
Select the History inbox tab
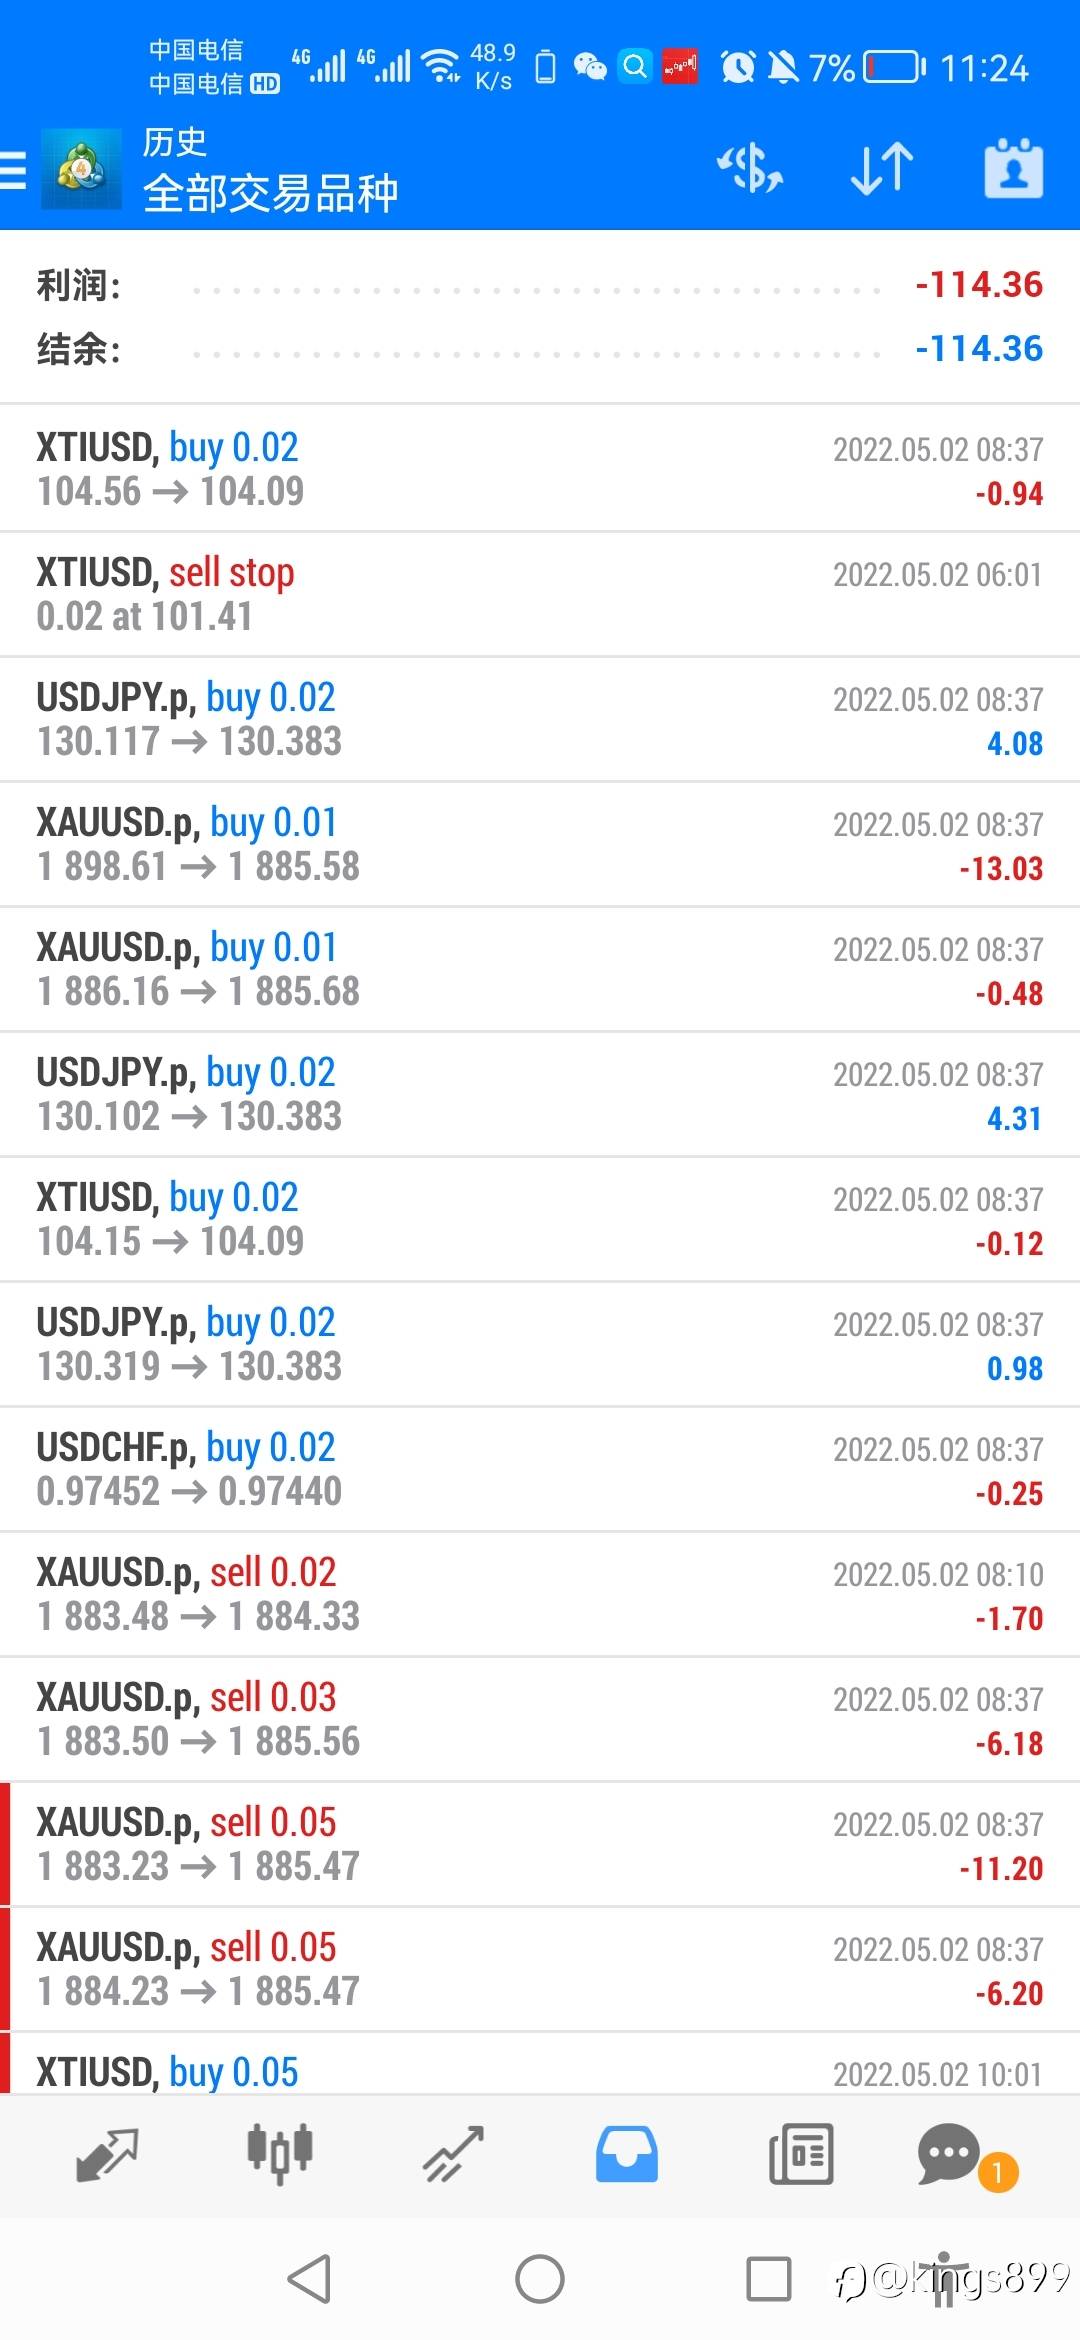click(x=627, y=2154)
